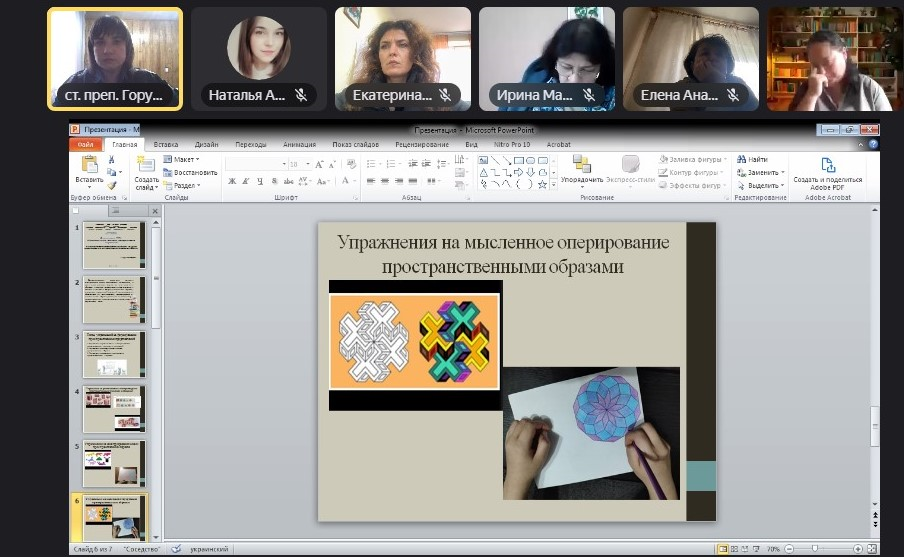Open the Анимация ribbon tab
This screenshot has width=904, height=557.
[x=299, y=145]
